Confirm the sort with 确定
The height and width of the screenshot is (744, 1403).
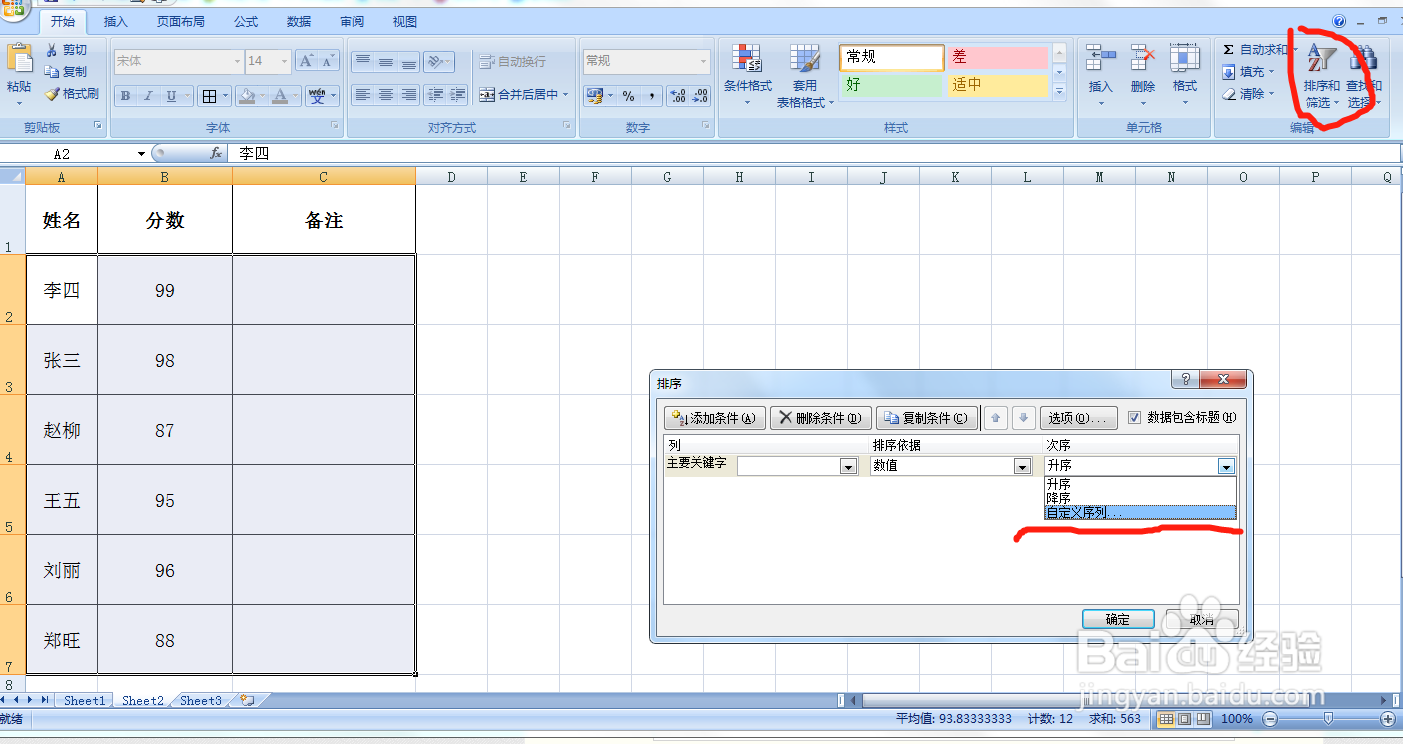[1118, 620]
